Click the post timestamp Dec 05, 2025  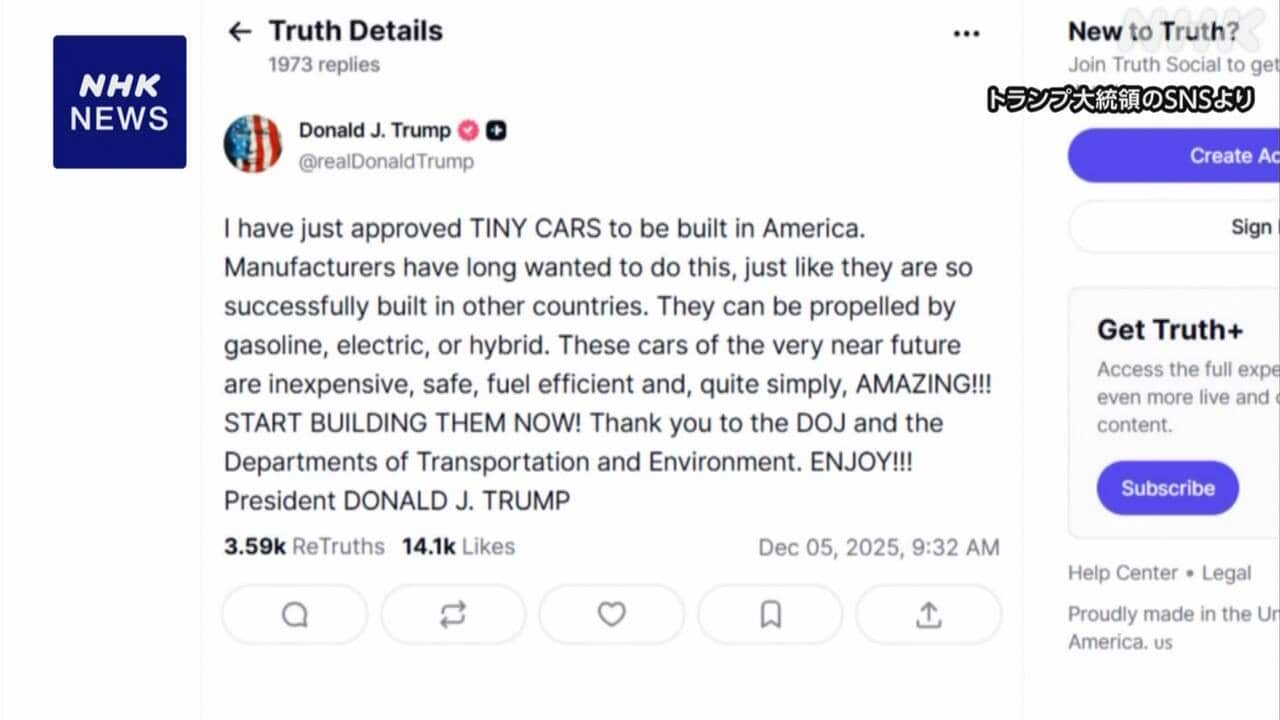click(x=878, y=547)
